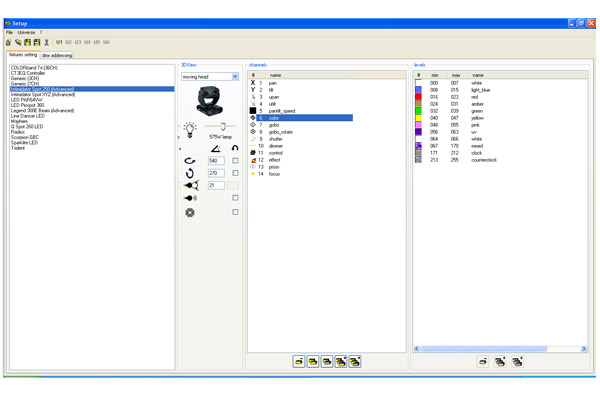Switch to the dmx addressing tab

(57, 56)
